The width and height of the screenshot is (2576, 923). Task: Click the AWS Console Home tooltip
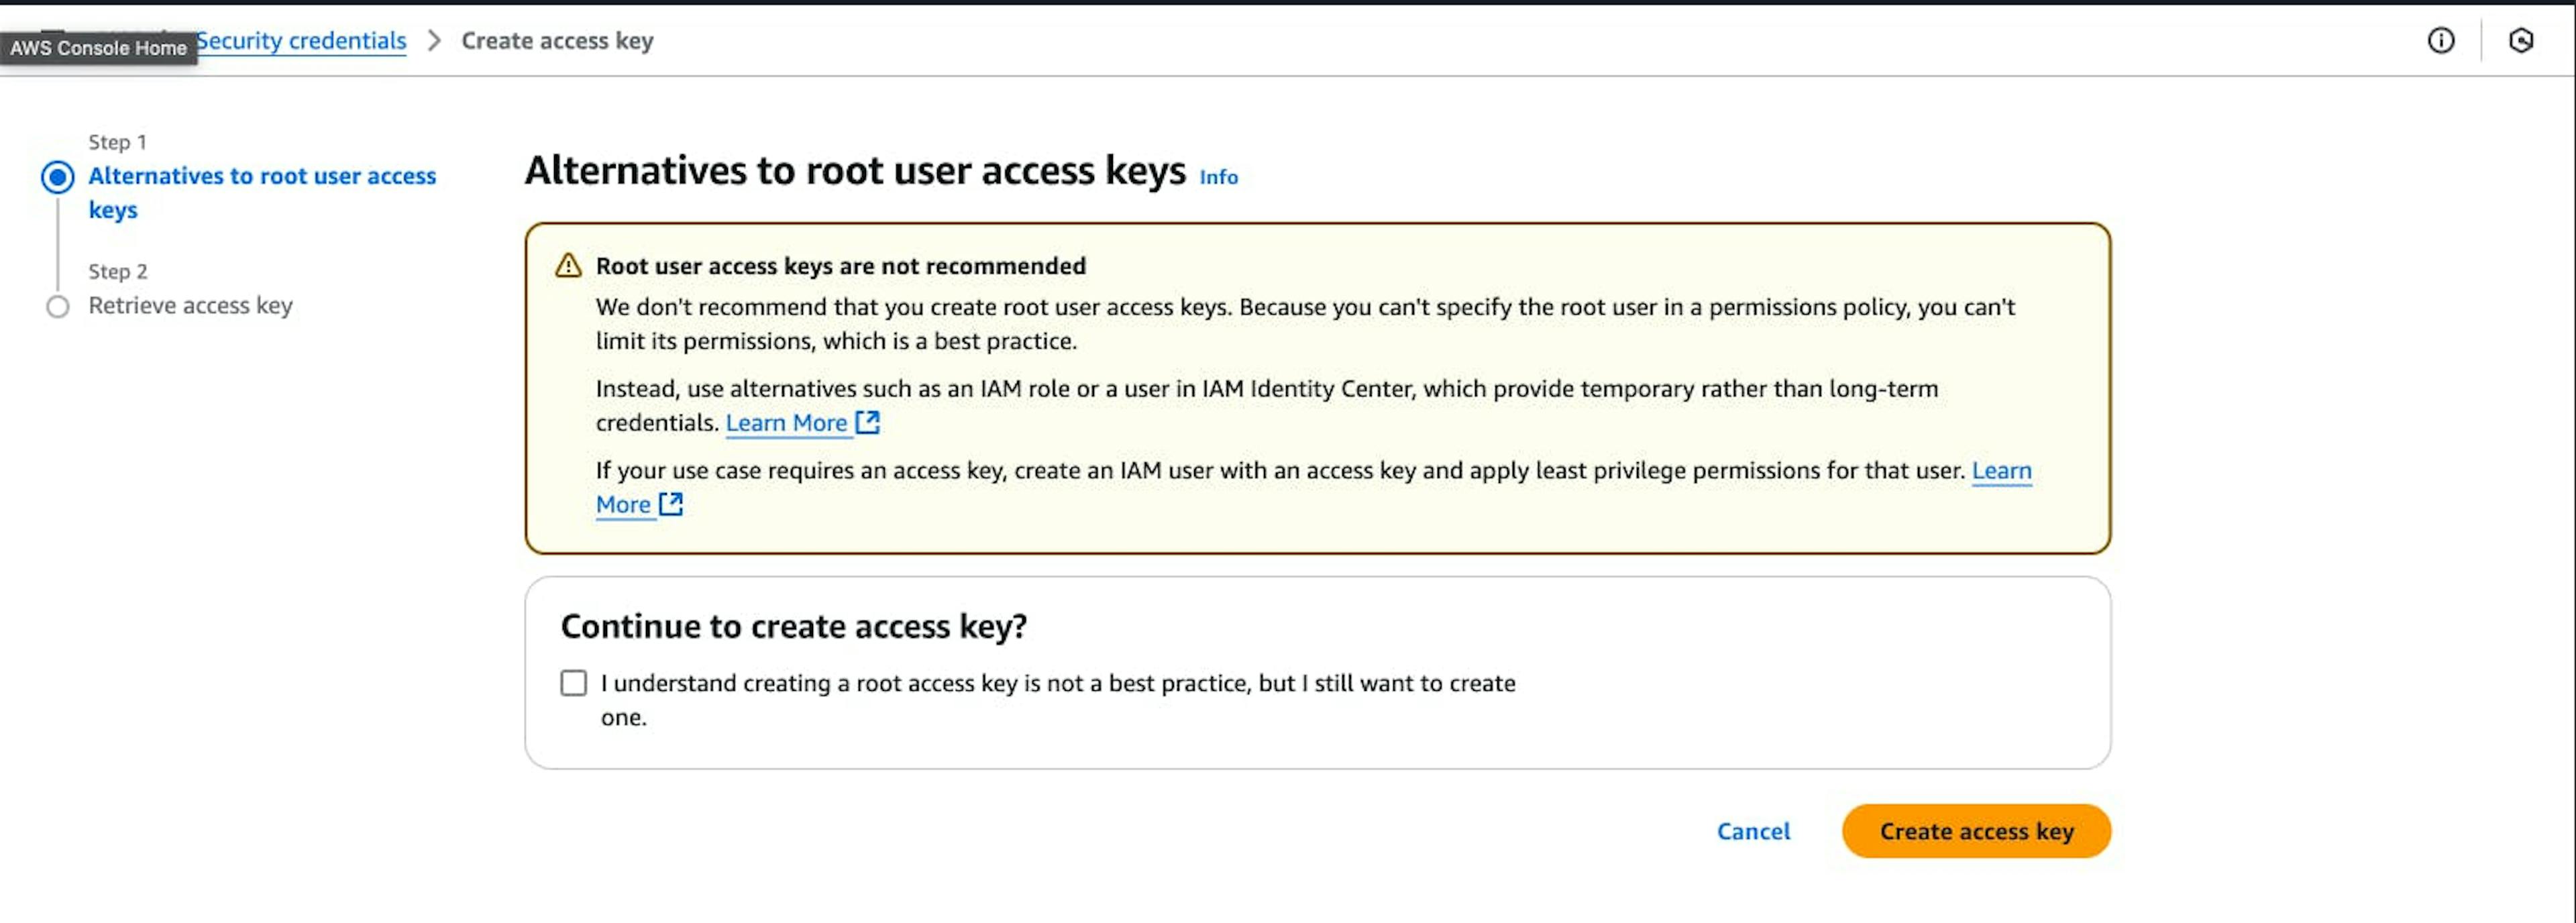(x=99, y=48)
